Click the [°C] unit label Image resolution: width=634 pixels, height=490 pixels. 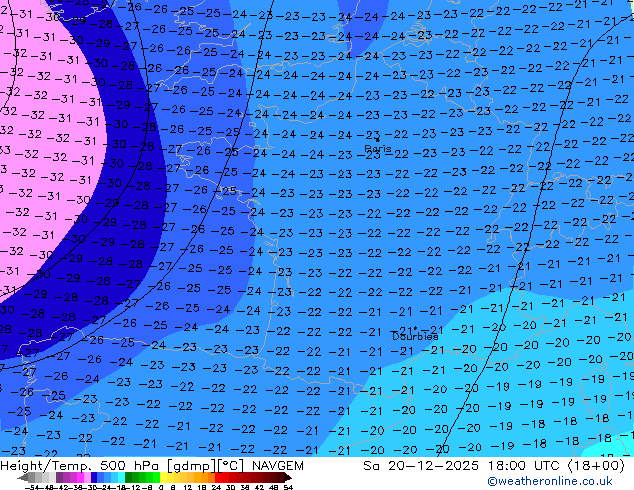230,466
